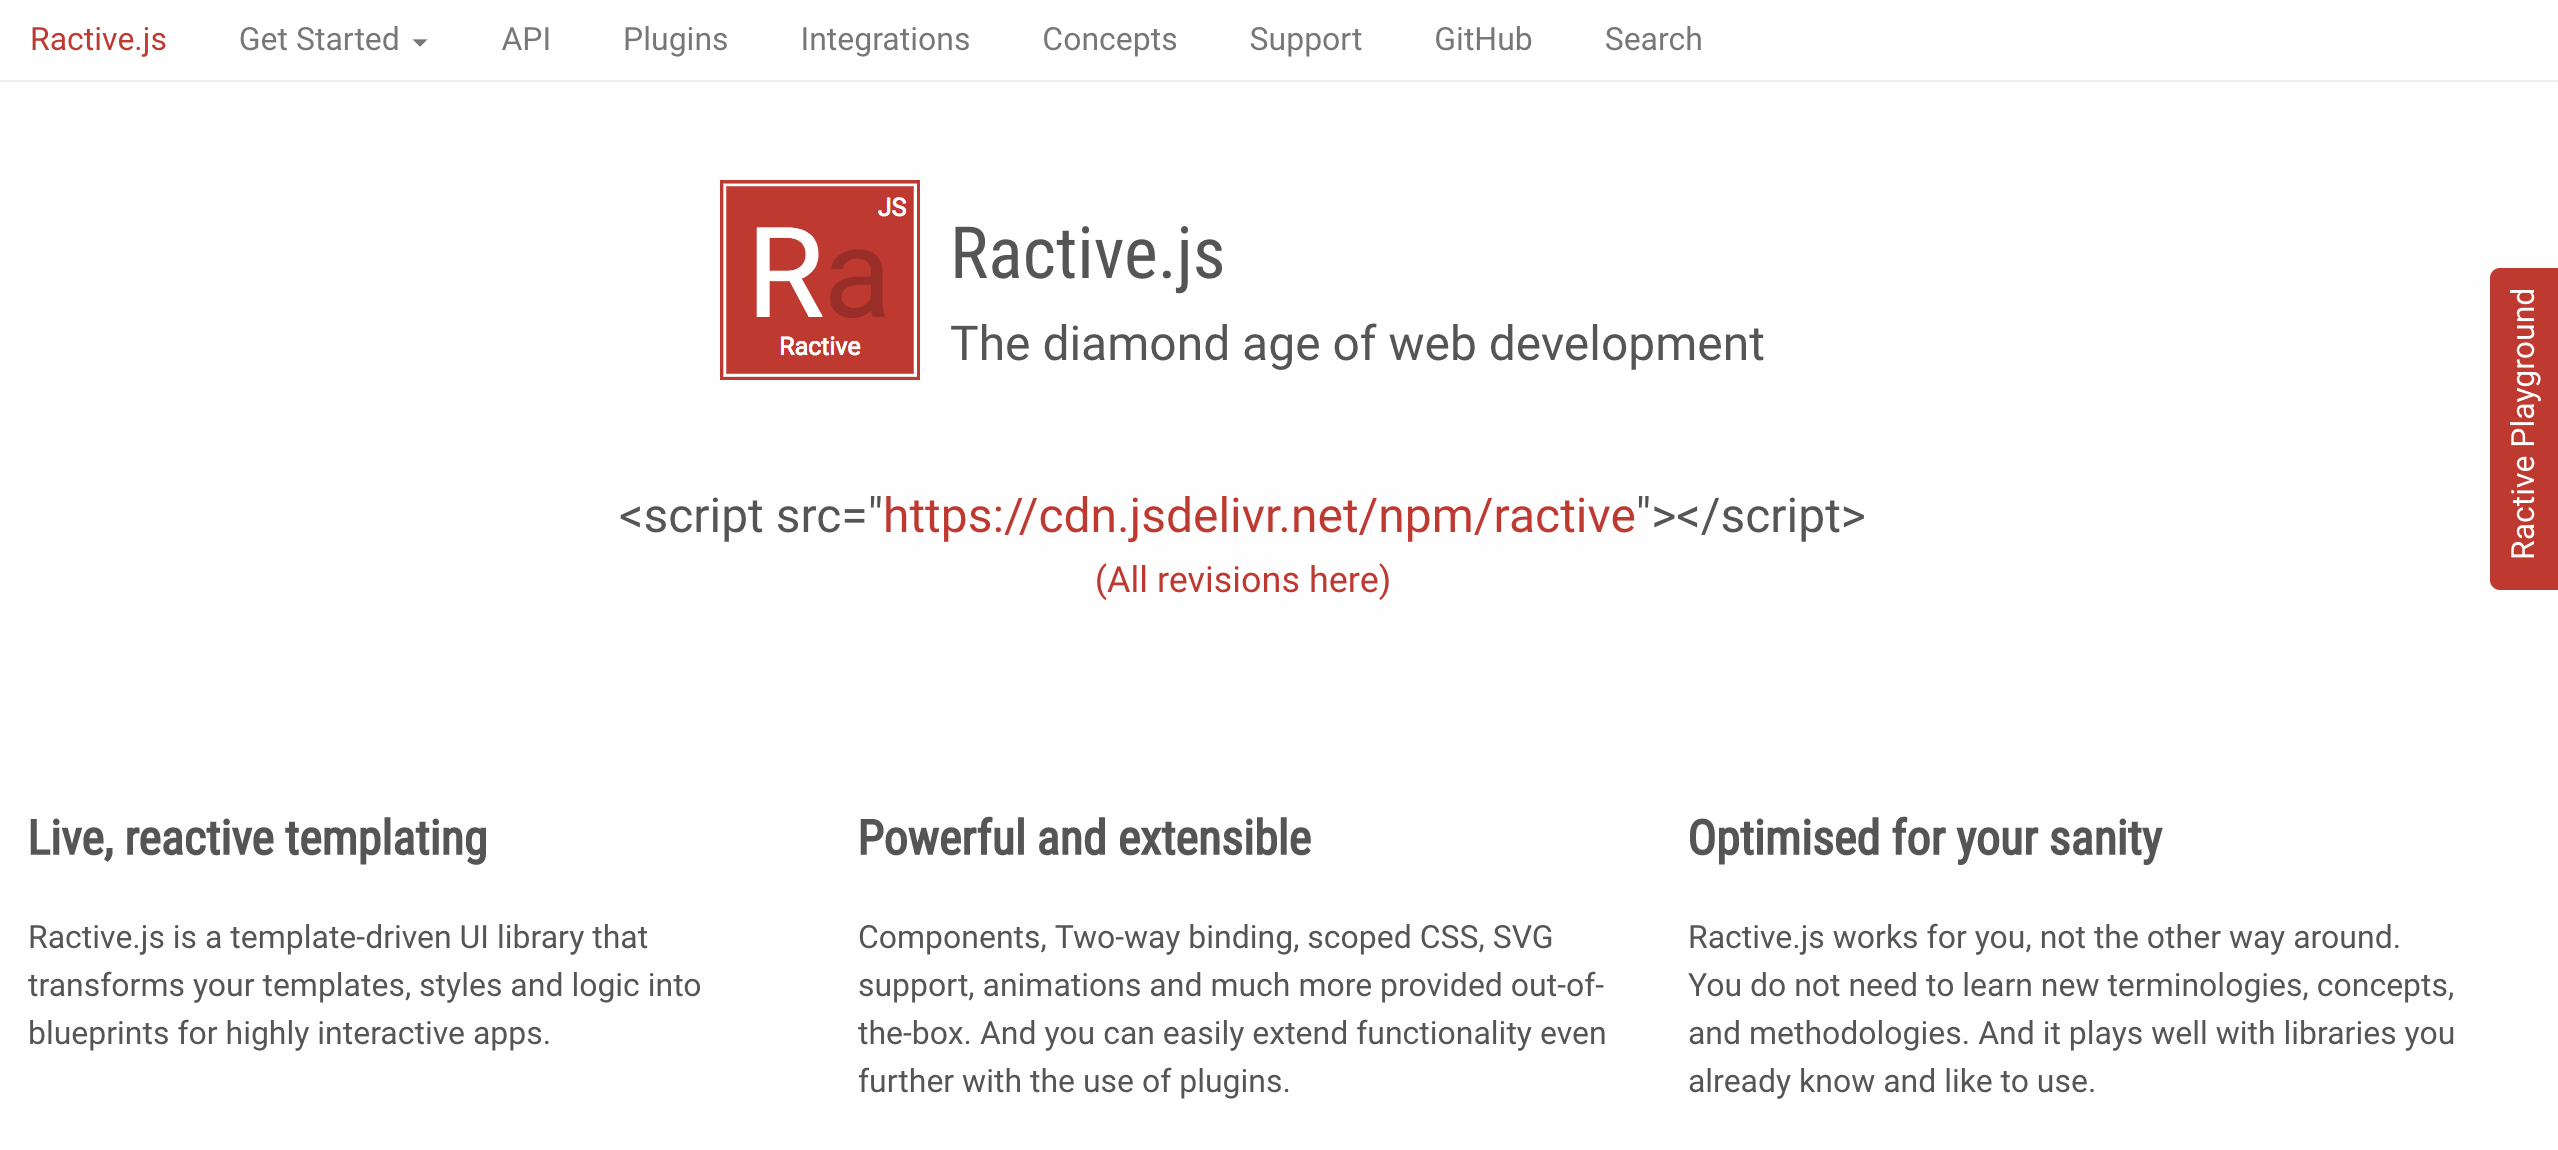The height and width of the screenshot is (1150, 2558).
Task: Click the Ractive label inside the logo square
Action: (x=819, y=347)
